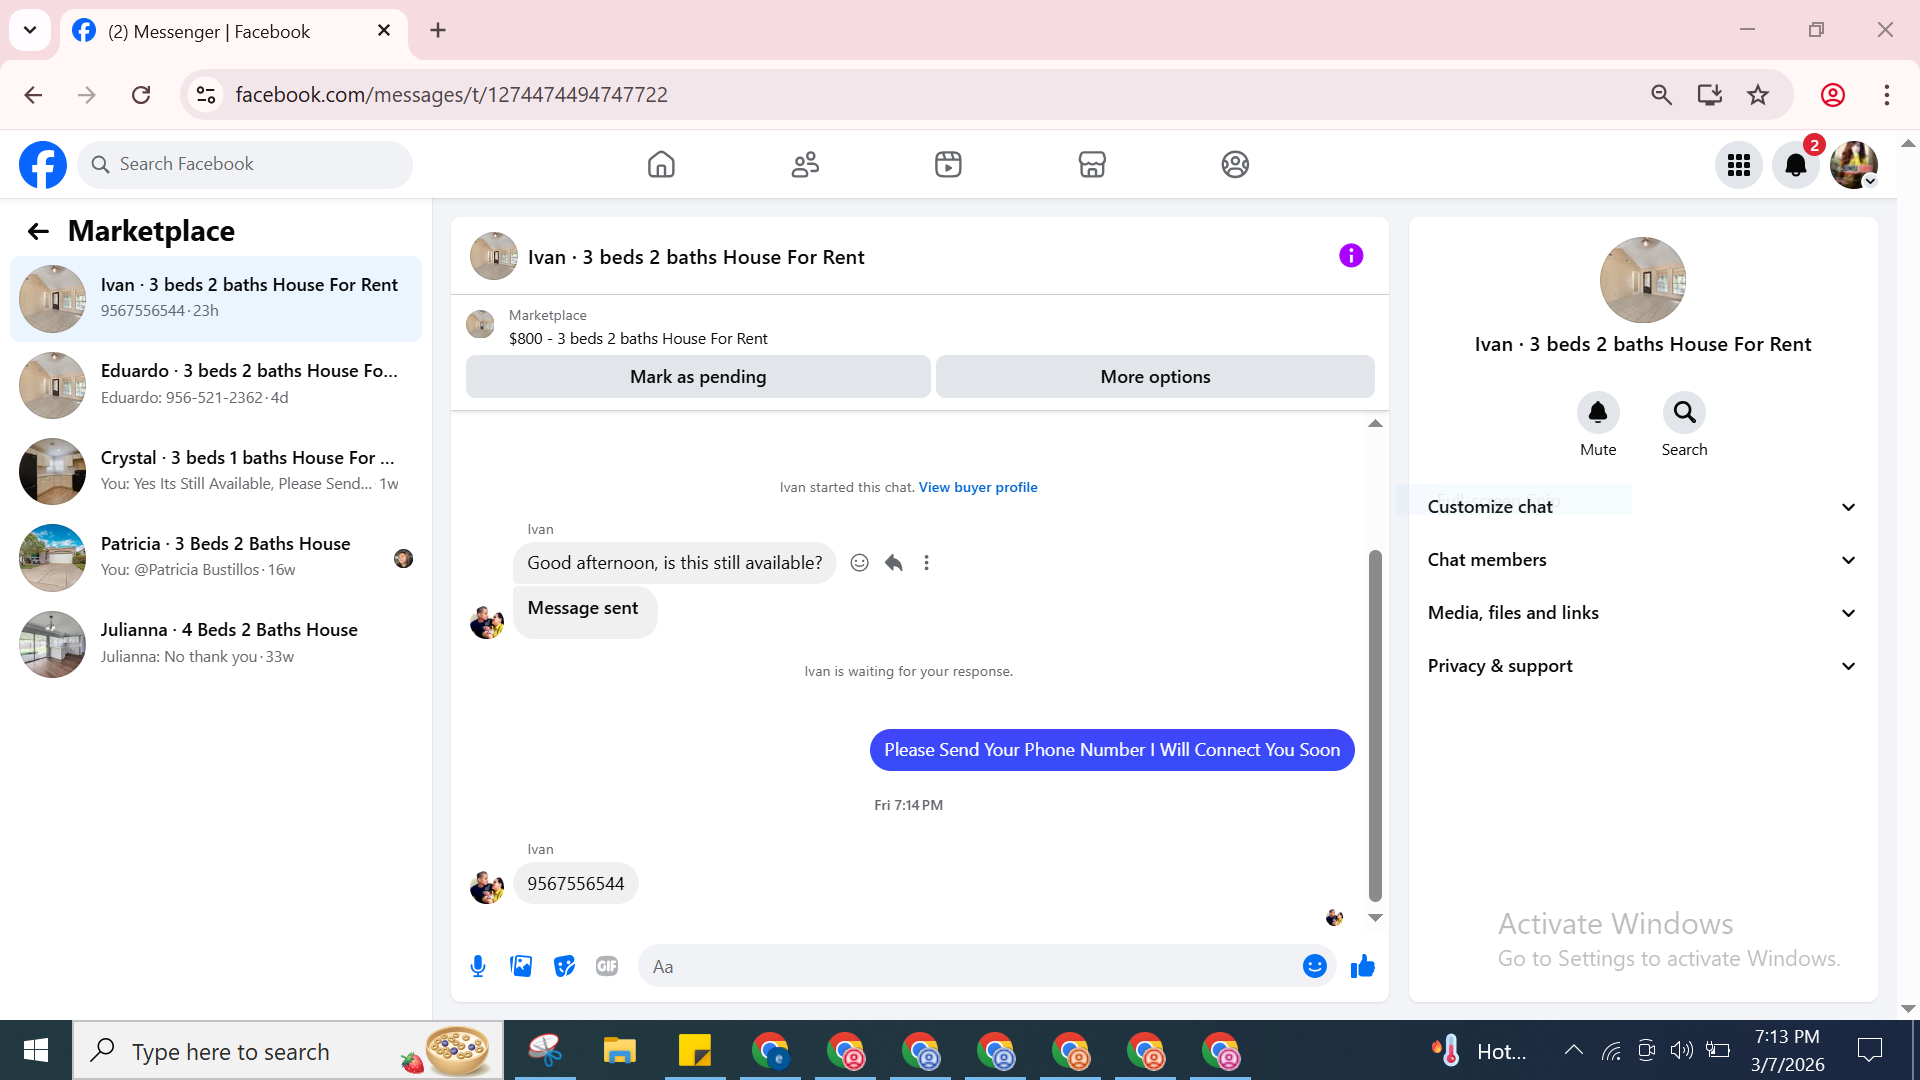This screenshot has width=1920, height=1080.
Task: Click the 'Please Send Your Phone Number' message
Action: (1112, 750)
